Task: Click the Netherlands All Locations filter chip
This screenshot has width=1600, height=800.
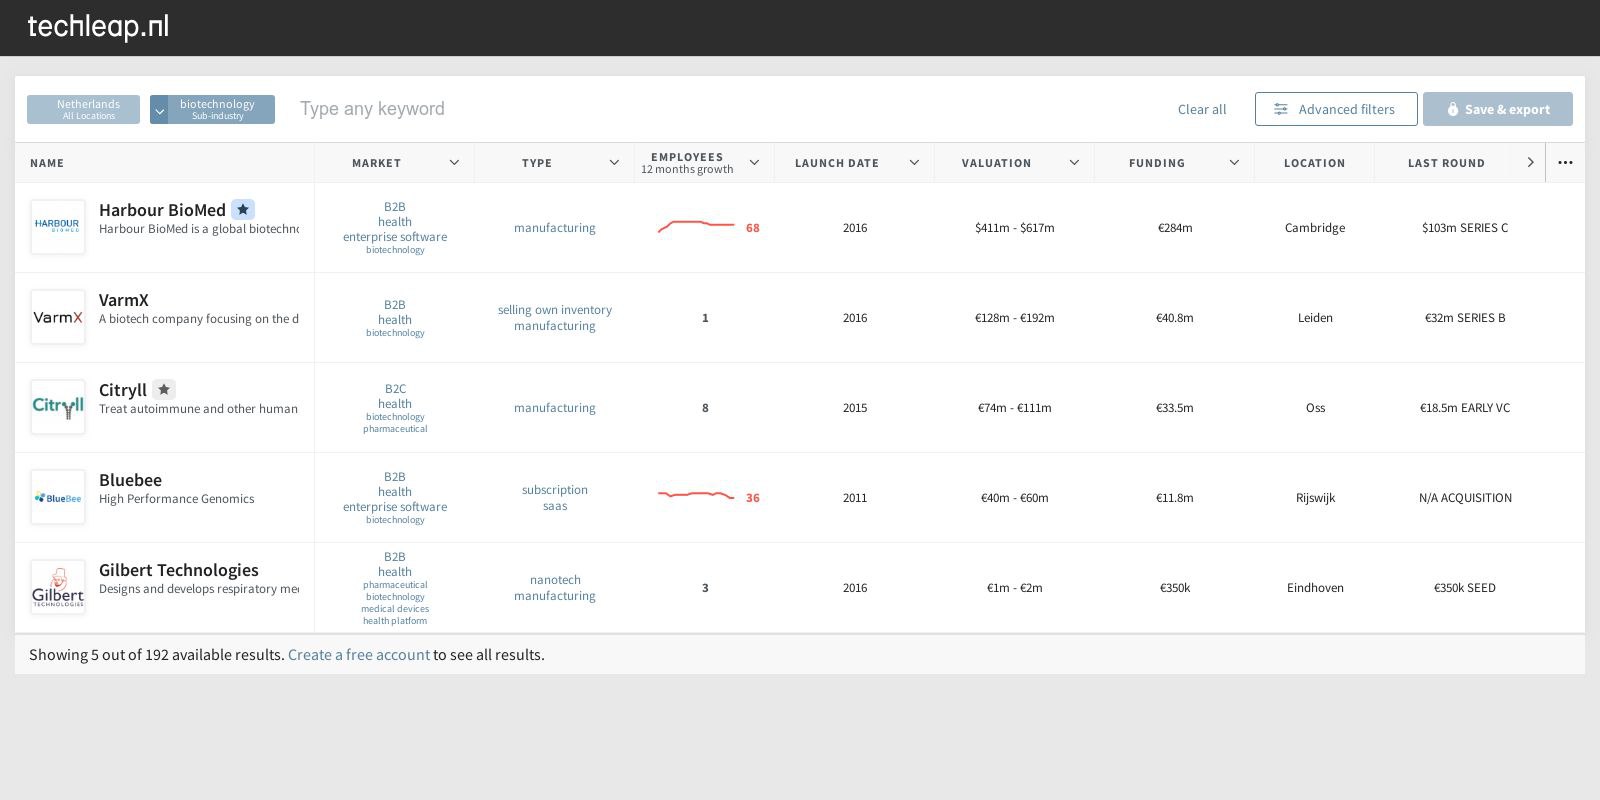Action: click(83, 109)
